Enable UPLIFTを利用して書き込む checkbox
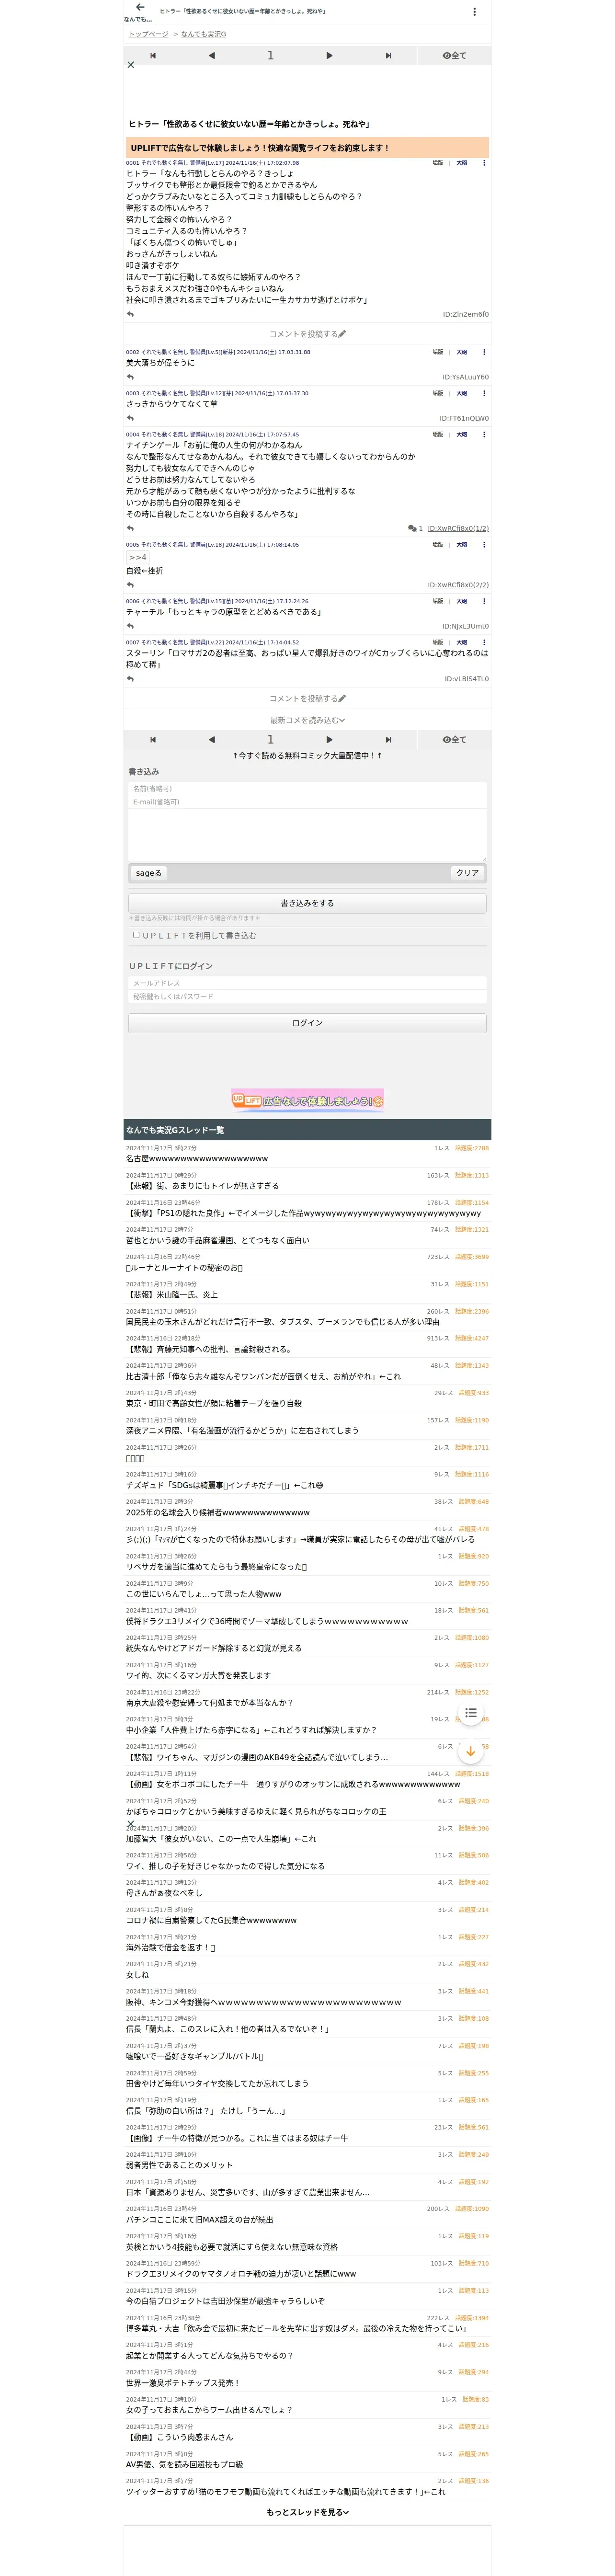 [136, 935]
